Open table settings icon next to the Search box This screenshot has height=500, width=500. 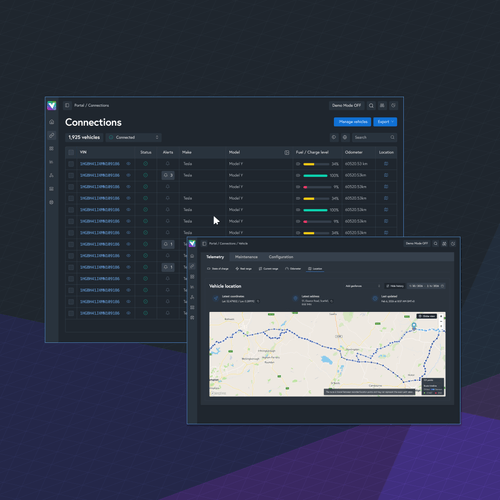click(x=345, y=137)
